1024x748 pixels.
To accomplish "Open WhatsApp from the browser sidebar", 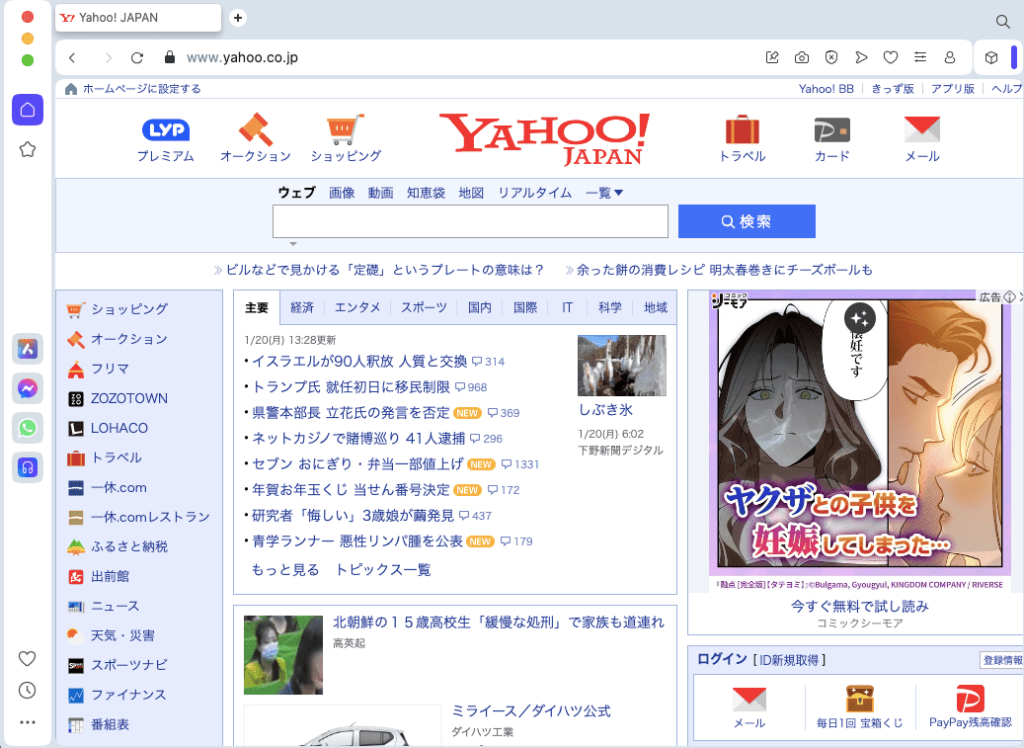I will pos(27,428).
